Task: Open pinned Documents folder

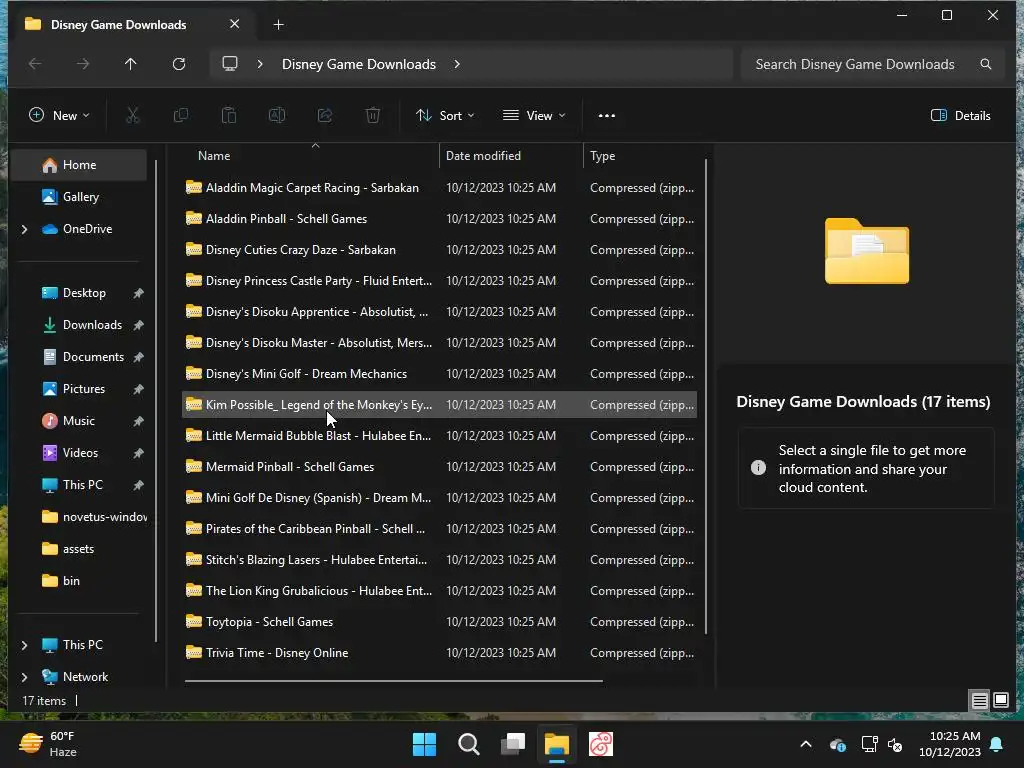Action: [79, 357]
